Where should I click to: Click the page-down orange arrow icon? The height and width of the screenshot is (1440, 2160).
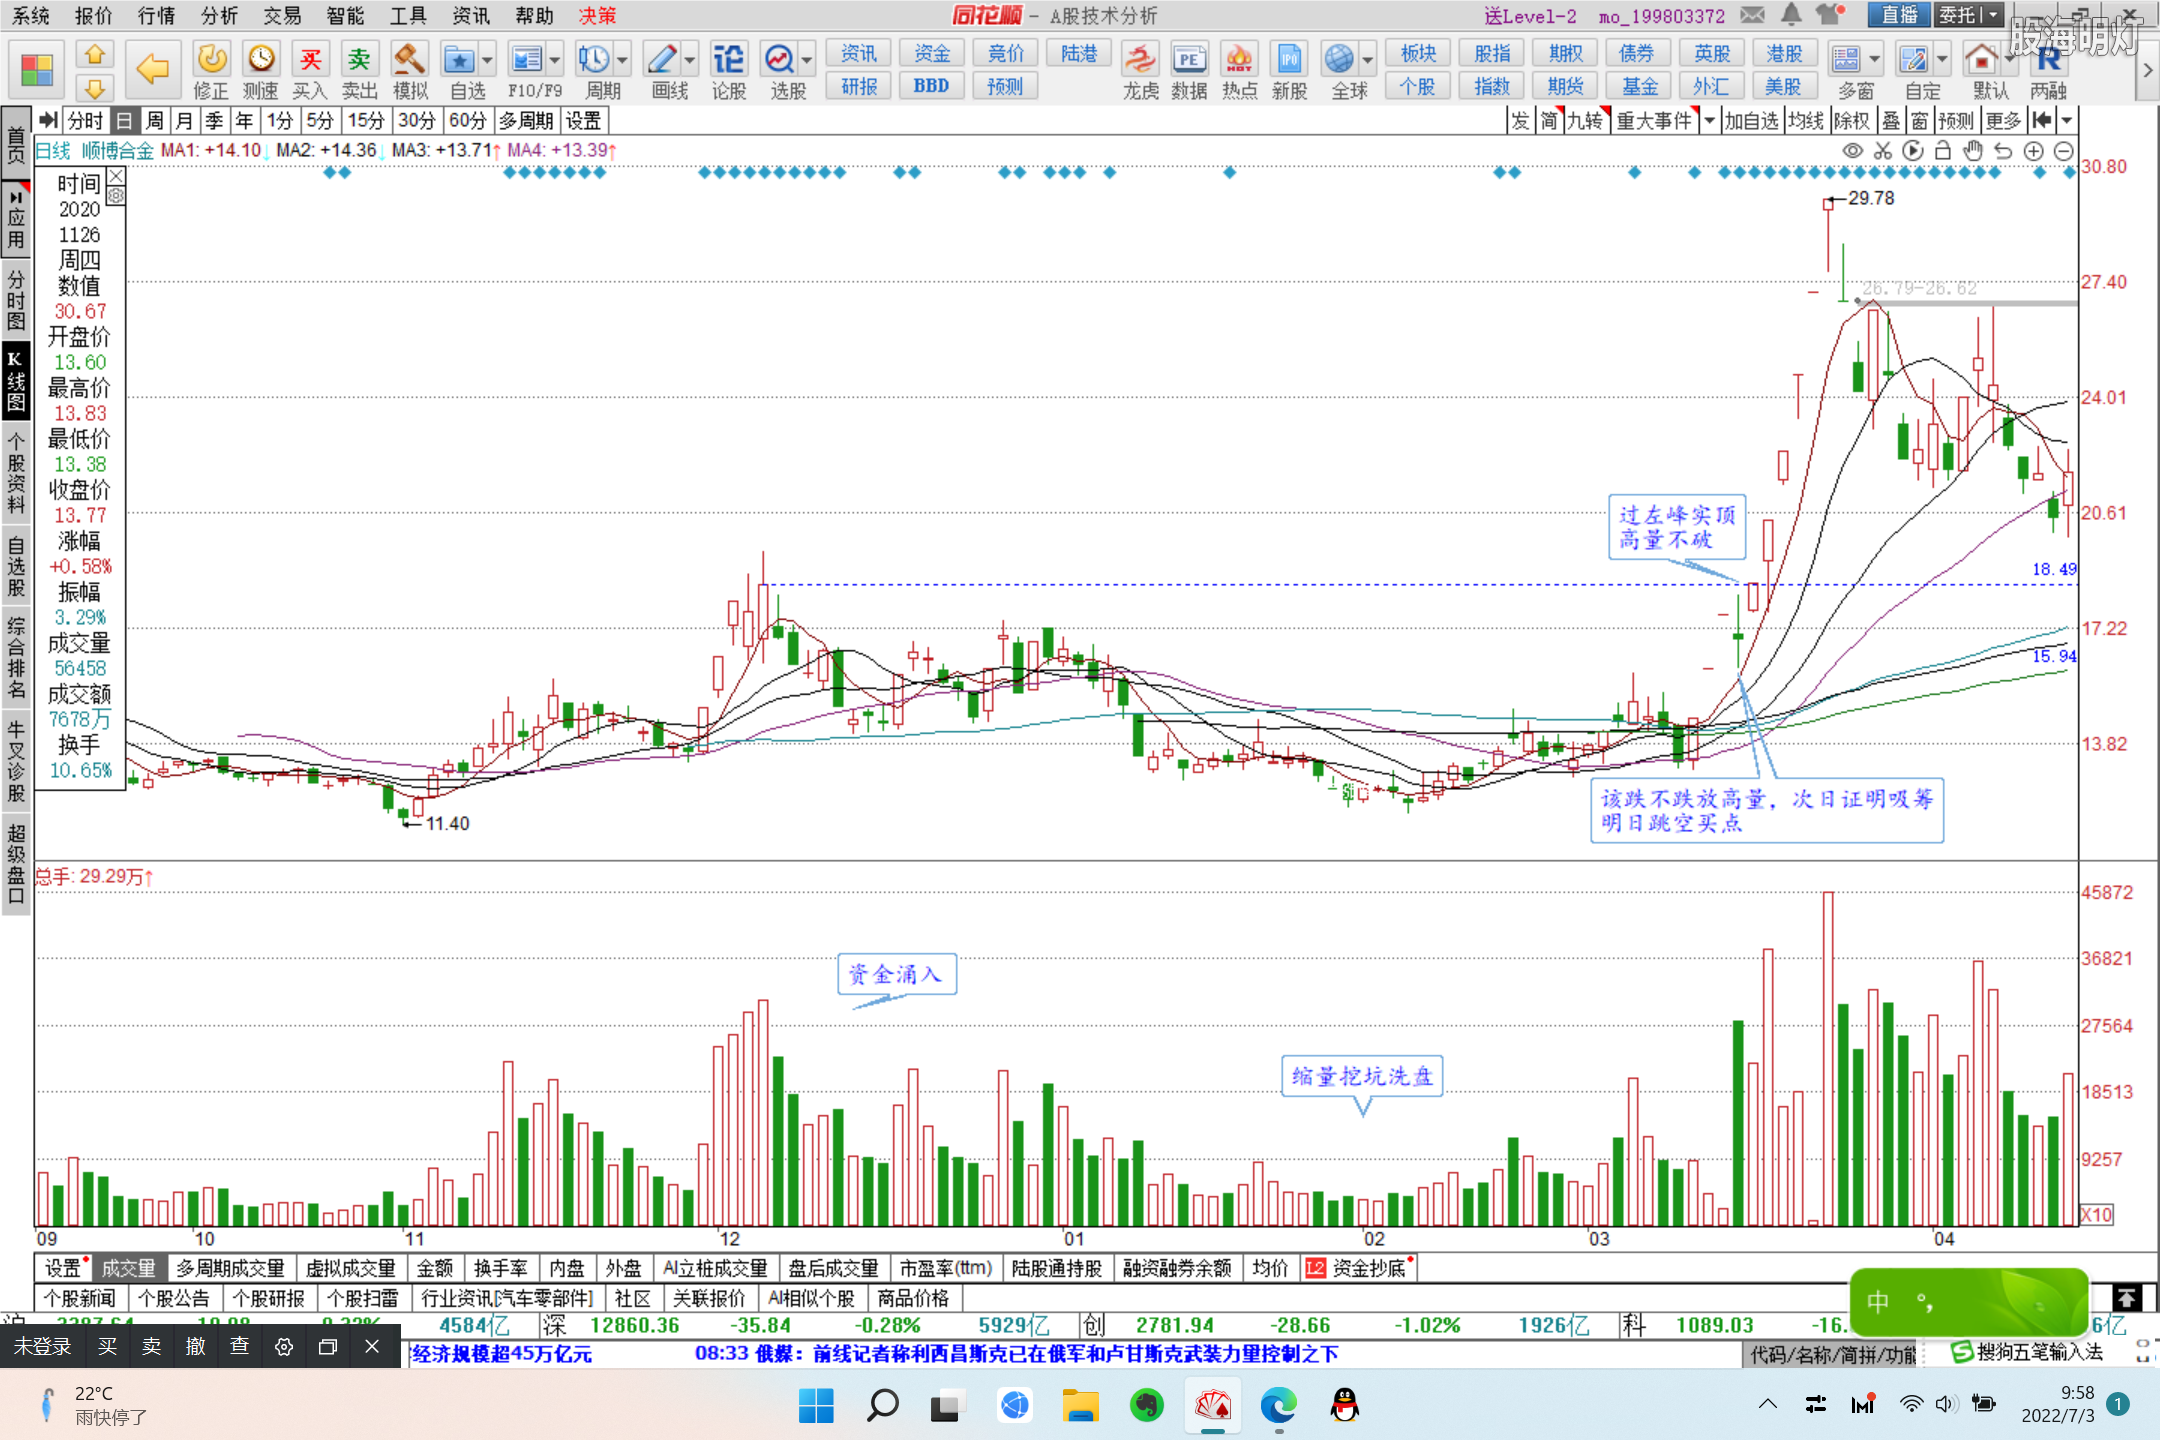(95, 88)
